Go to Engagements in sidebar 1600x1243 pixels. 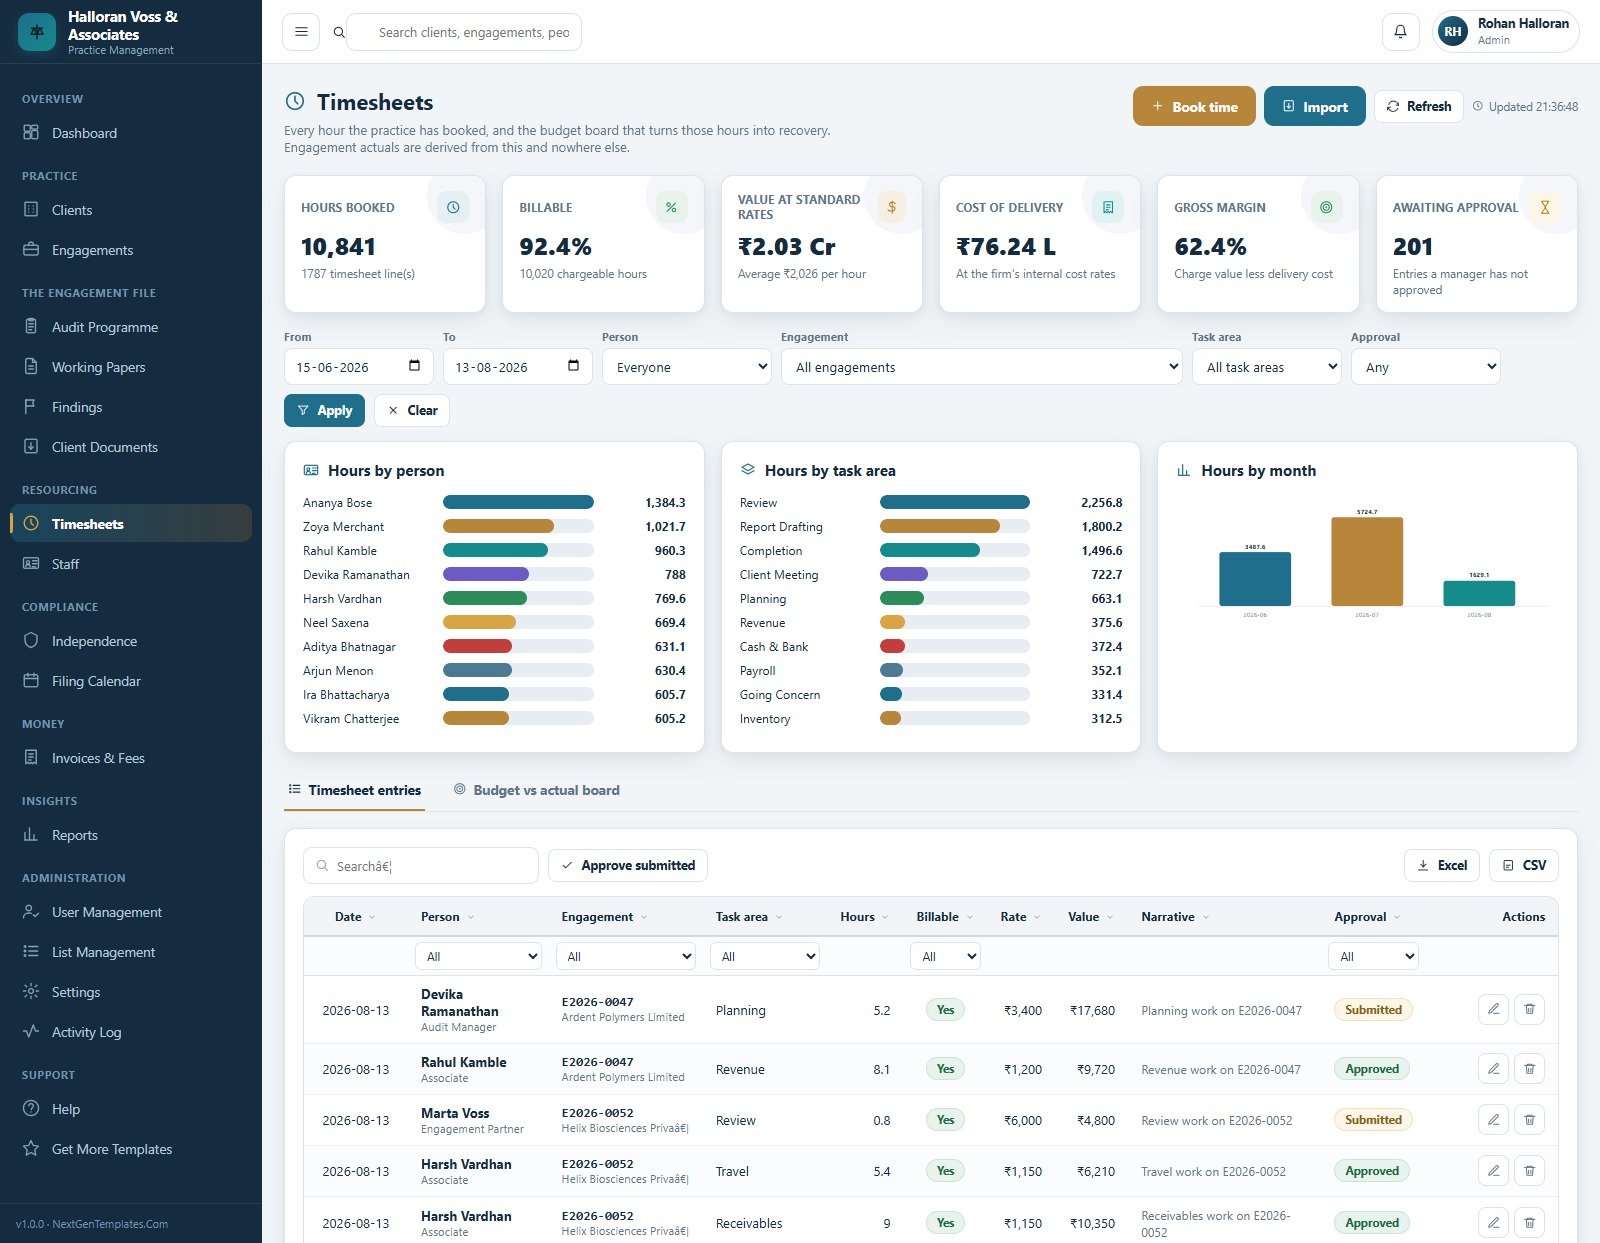[x=131, y=250]
